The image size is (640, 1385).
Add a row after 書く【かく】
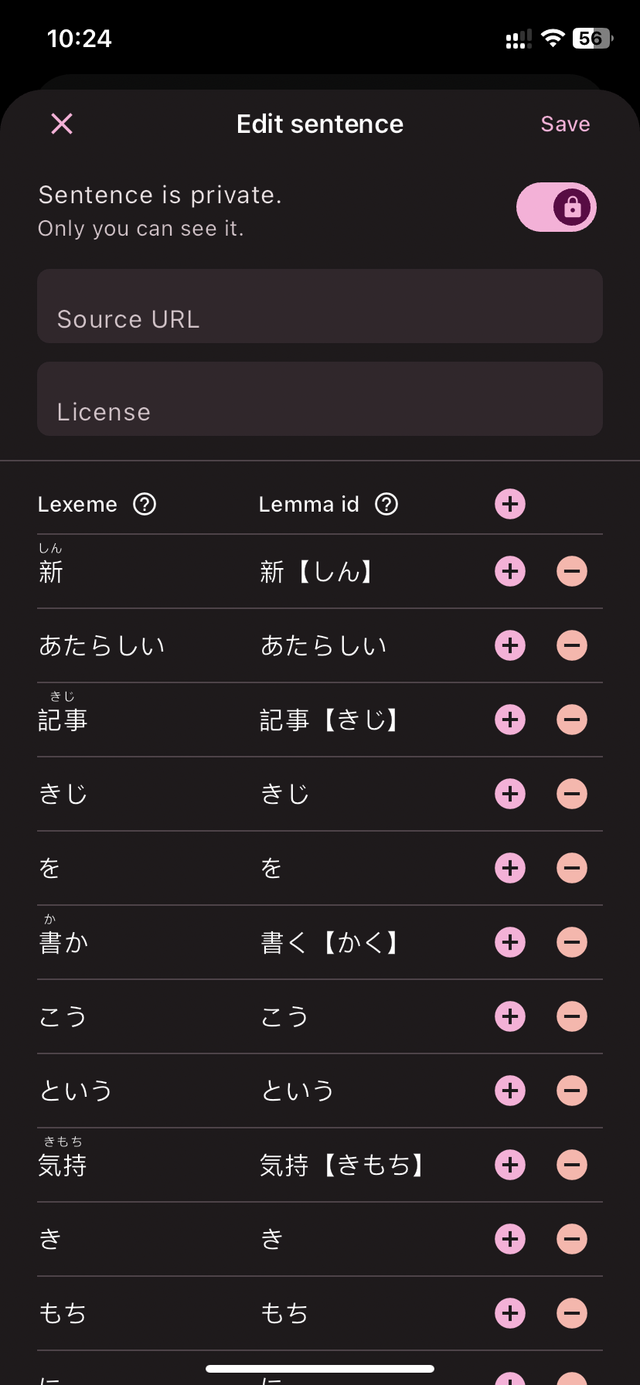[x=510, y=942]
